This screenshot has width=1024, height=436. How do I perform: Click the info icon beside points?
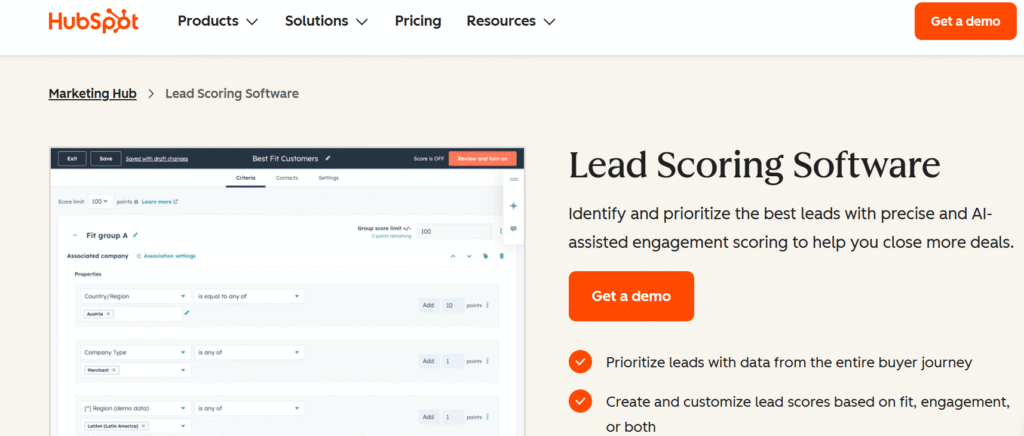click(x=136, y=202)
